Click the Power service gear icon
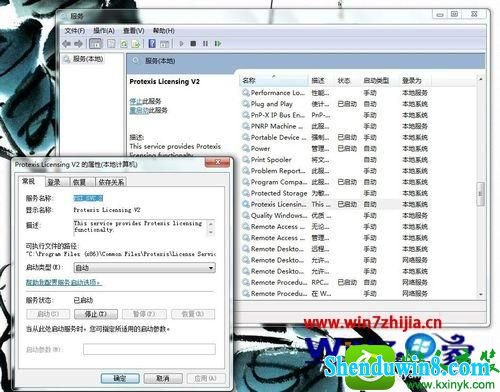The width and height of the screenshot is (500, 392). tap(246, 148)
